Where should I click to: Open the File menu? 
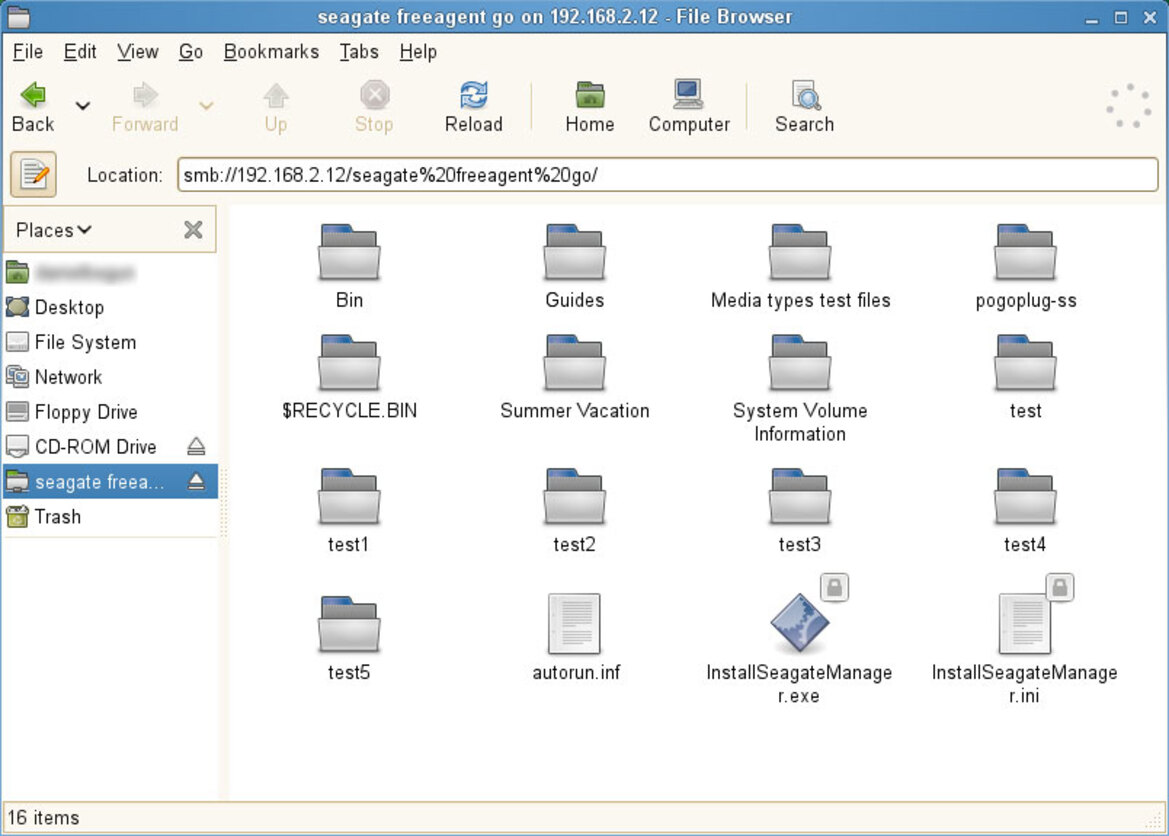pyautogui.click(x=28, y=51)
